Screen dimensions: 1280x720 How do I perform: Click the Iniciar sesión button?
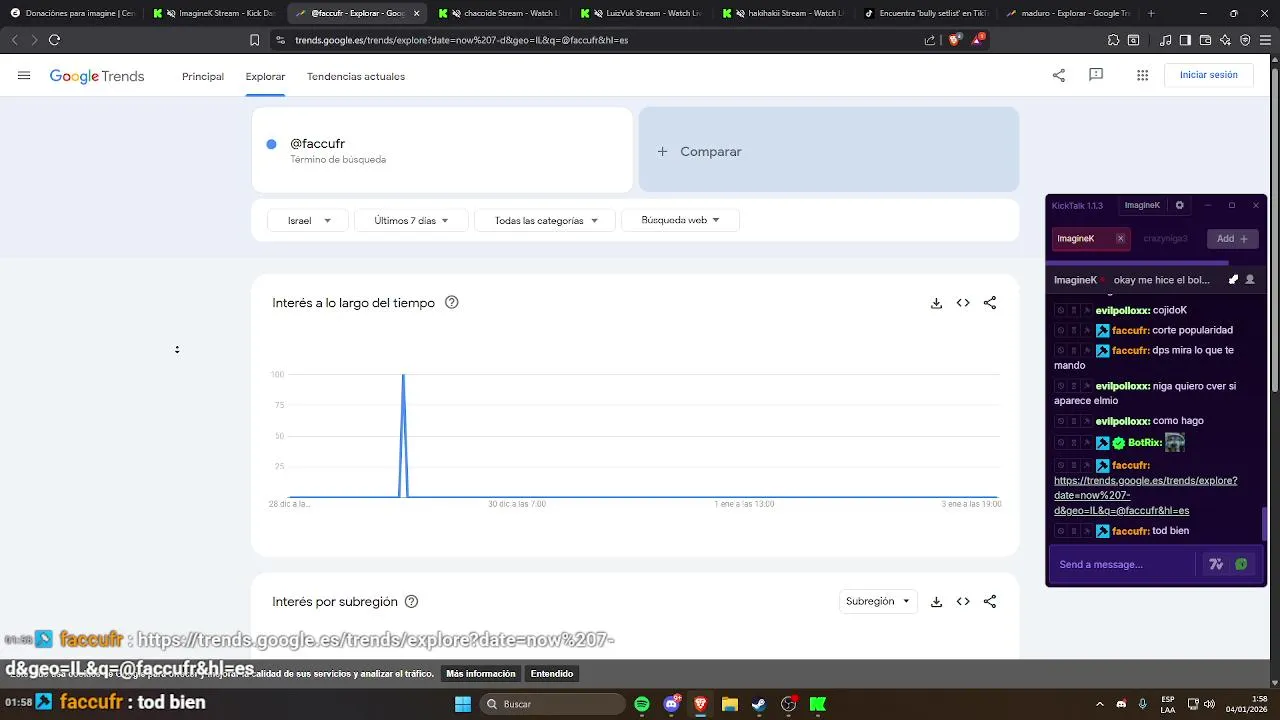(1208, 75)
